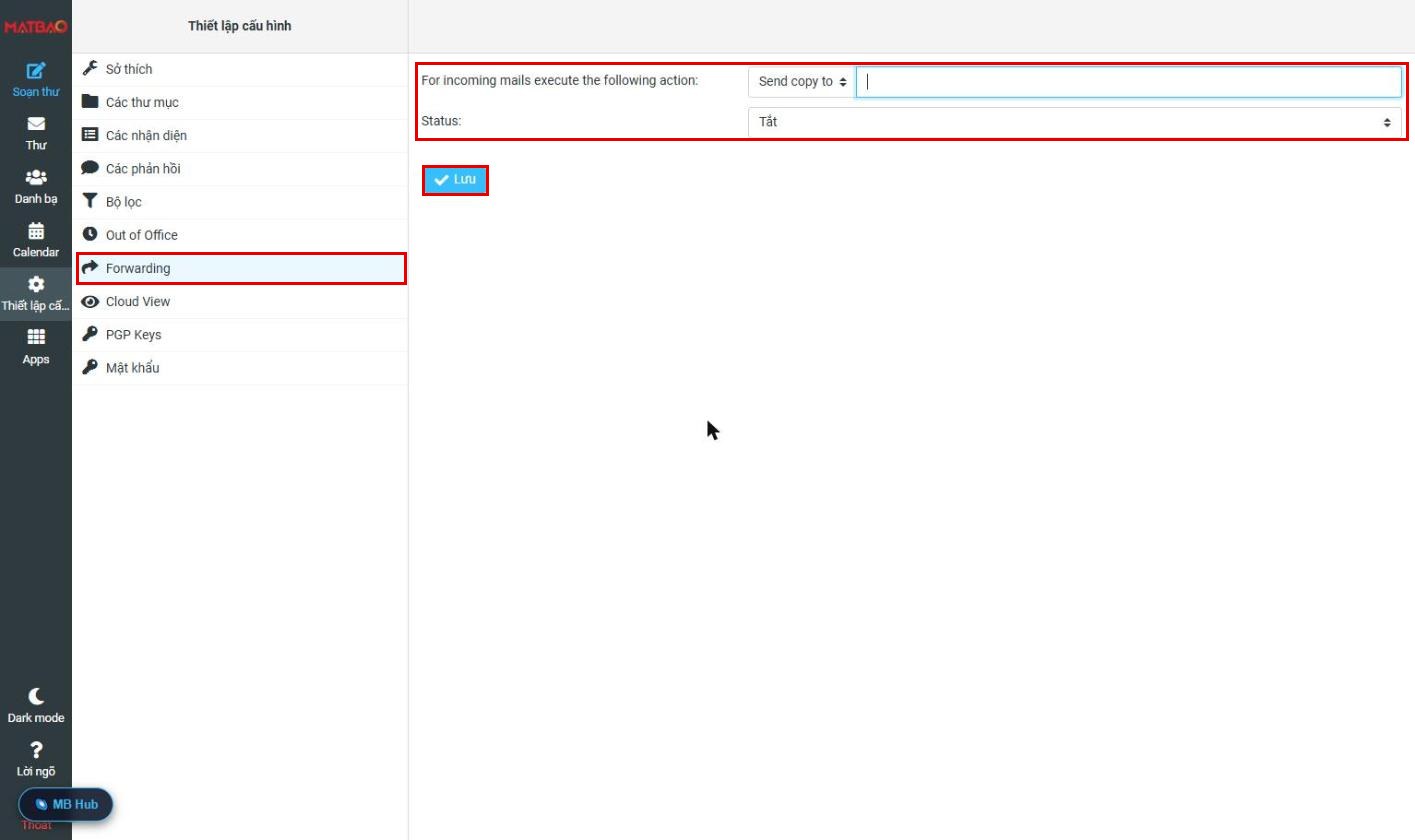This screenshot has width=1415, height=840.
Task: Click the Lời ngõ question mark icon
Action: (x=36, y=750)
